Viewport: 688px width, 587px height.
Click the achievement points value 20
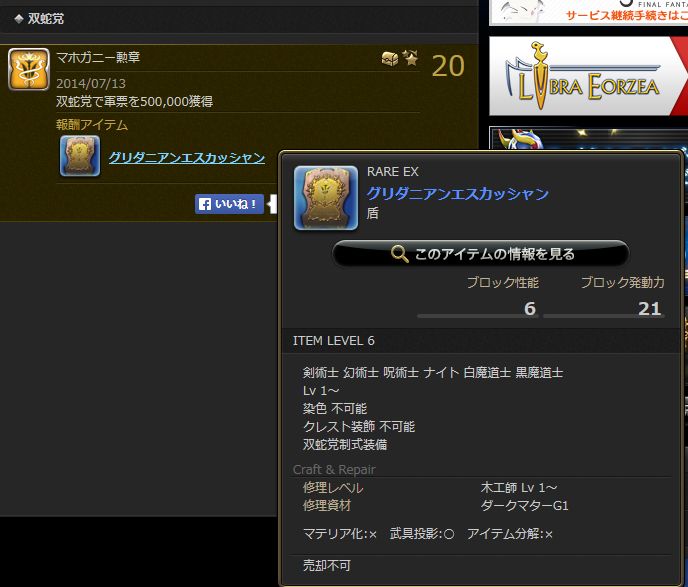pos(448,66)
